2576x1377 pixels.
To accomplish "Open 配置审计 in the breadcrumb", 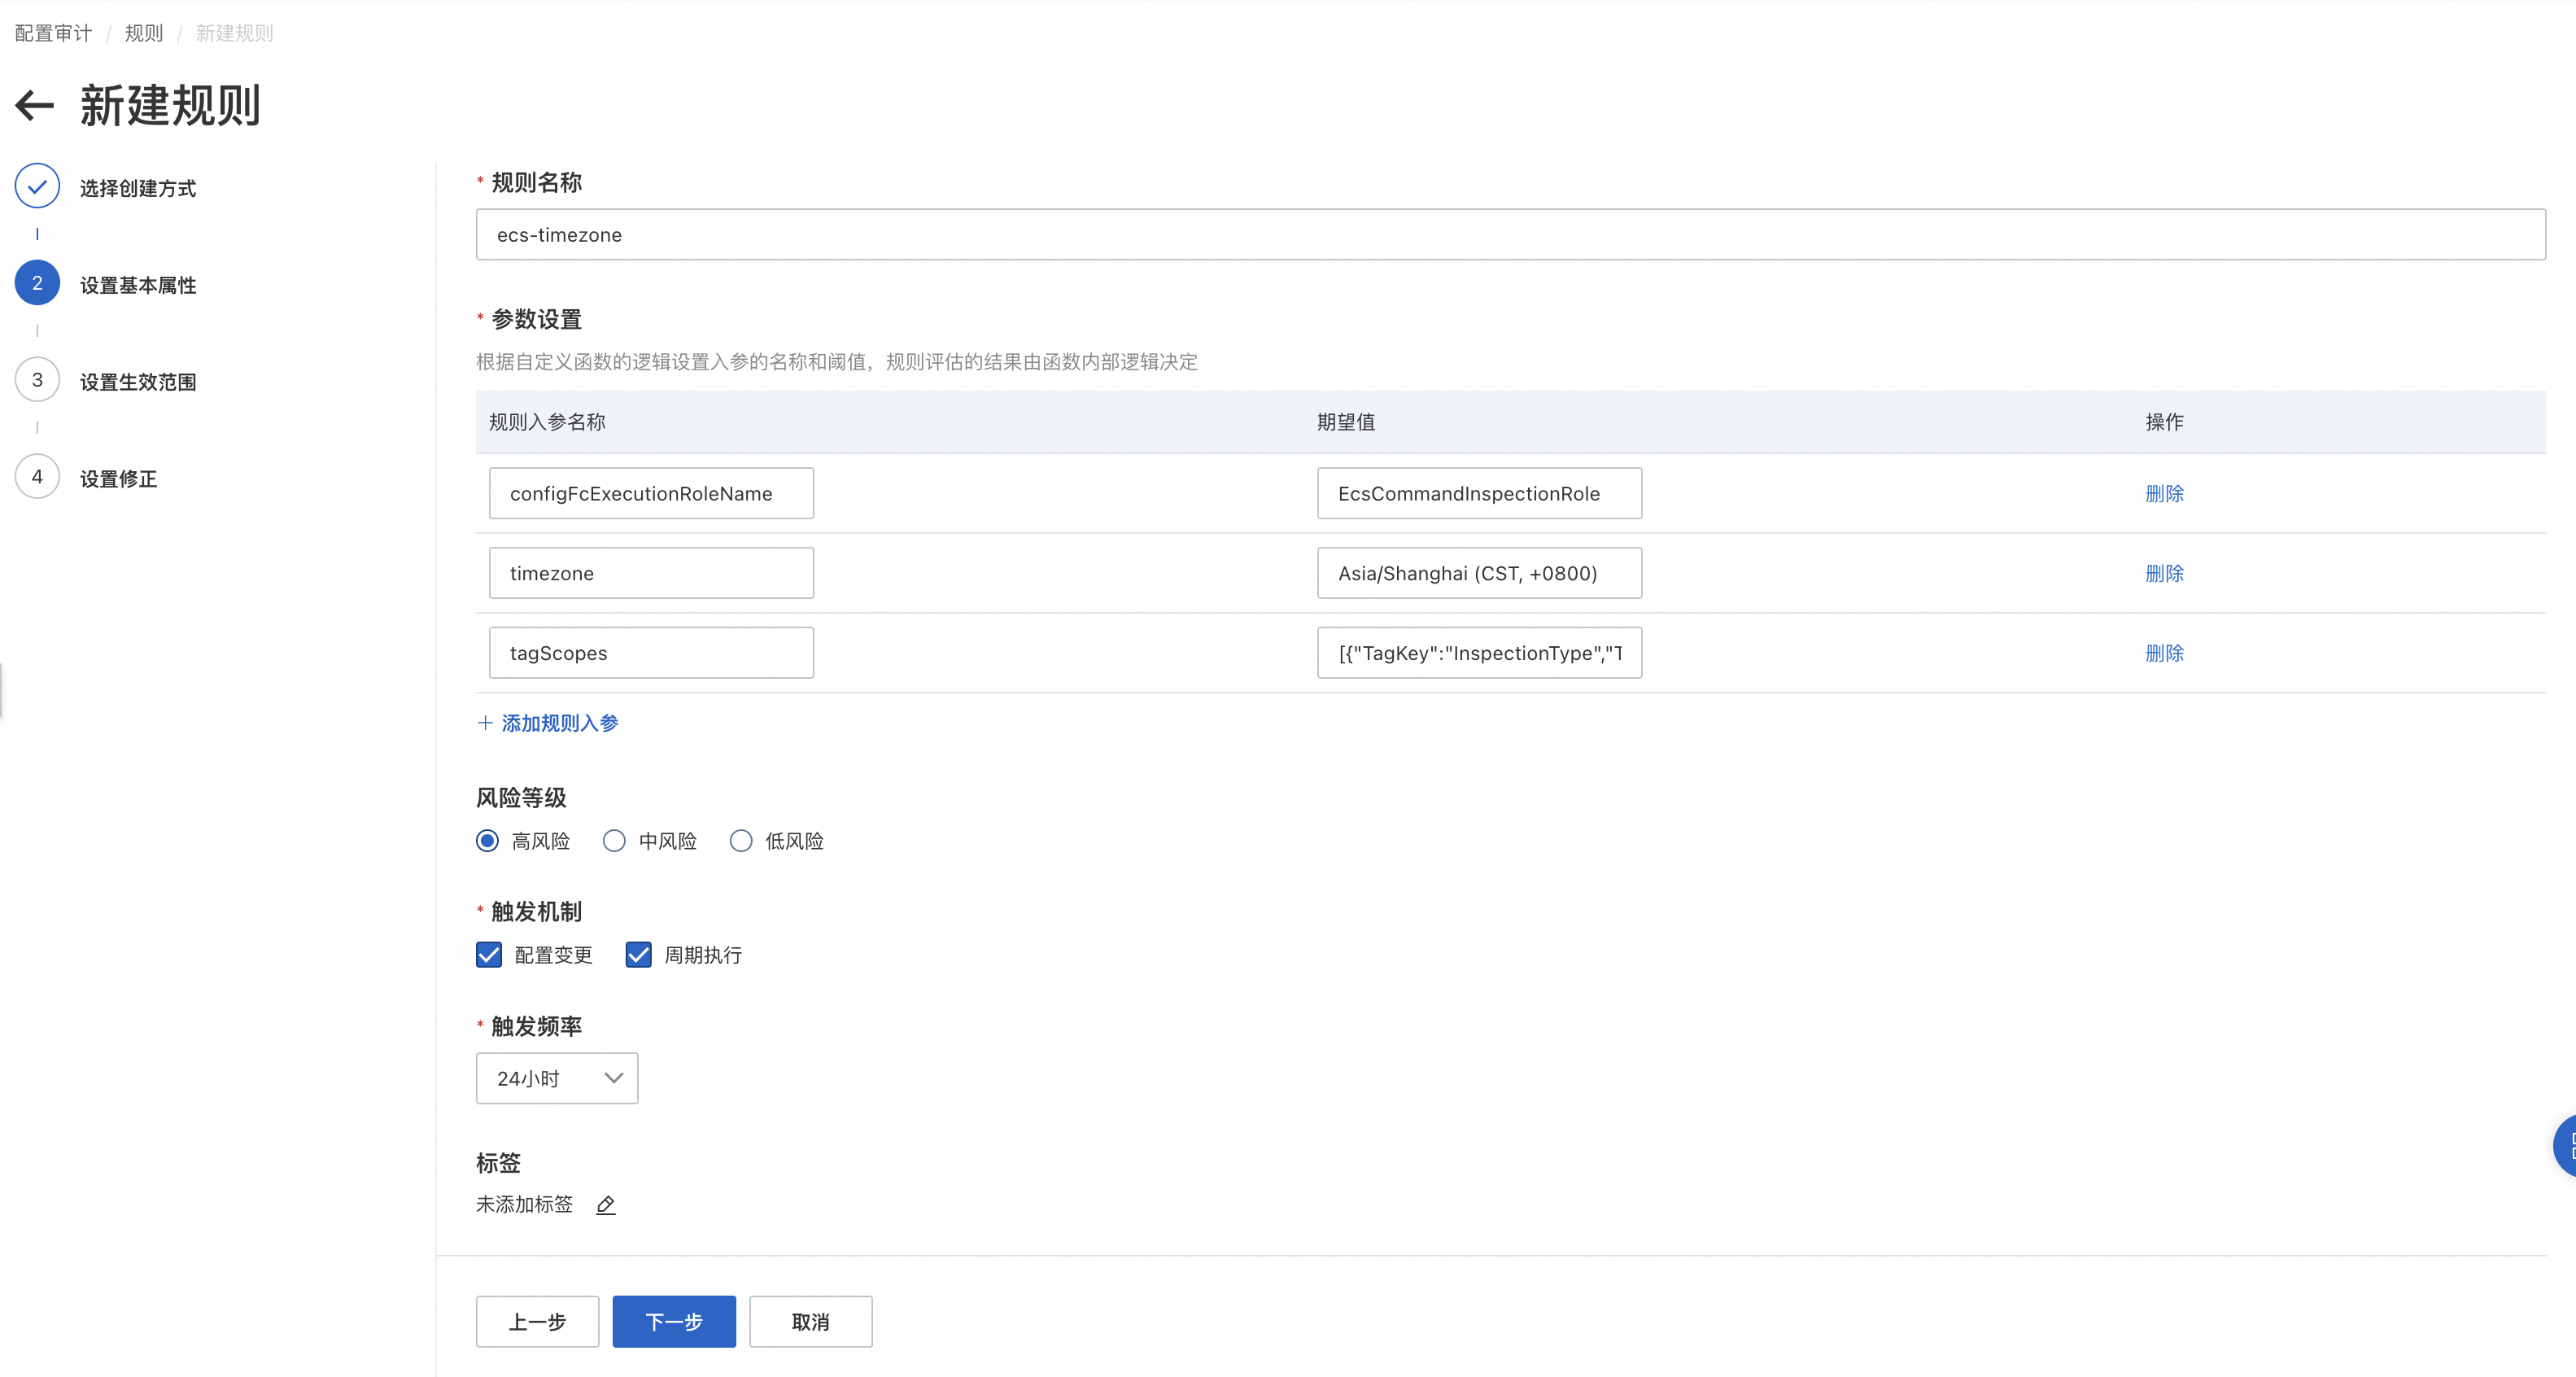I will click(53, 33).
